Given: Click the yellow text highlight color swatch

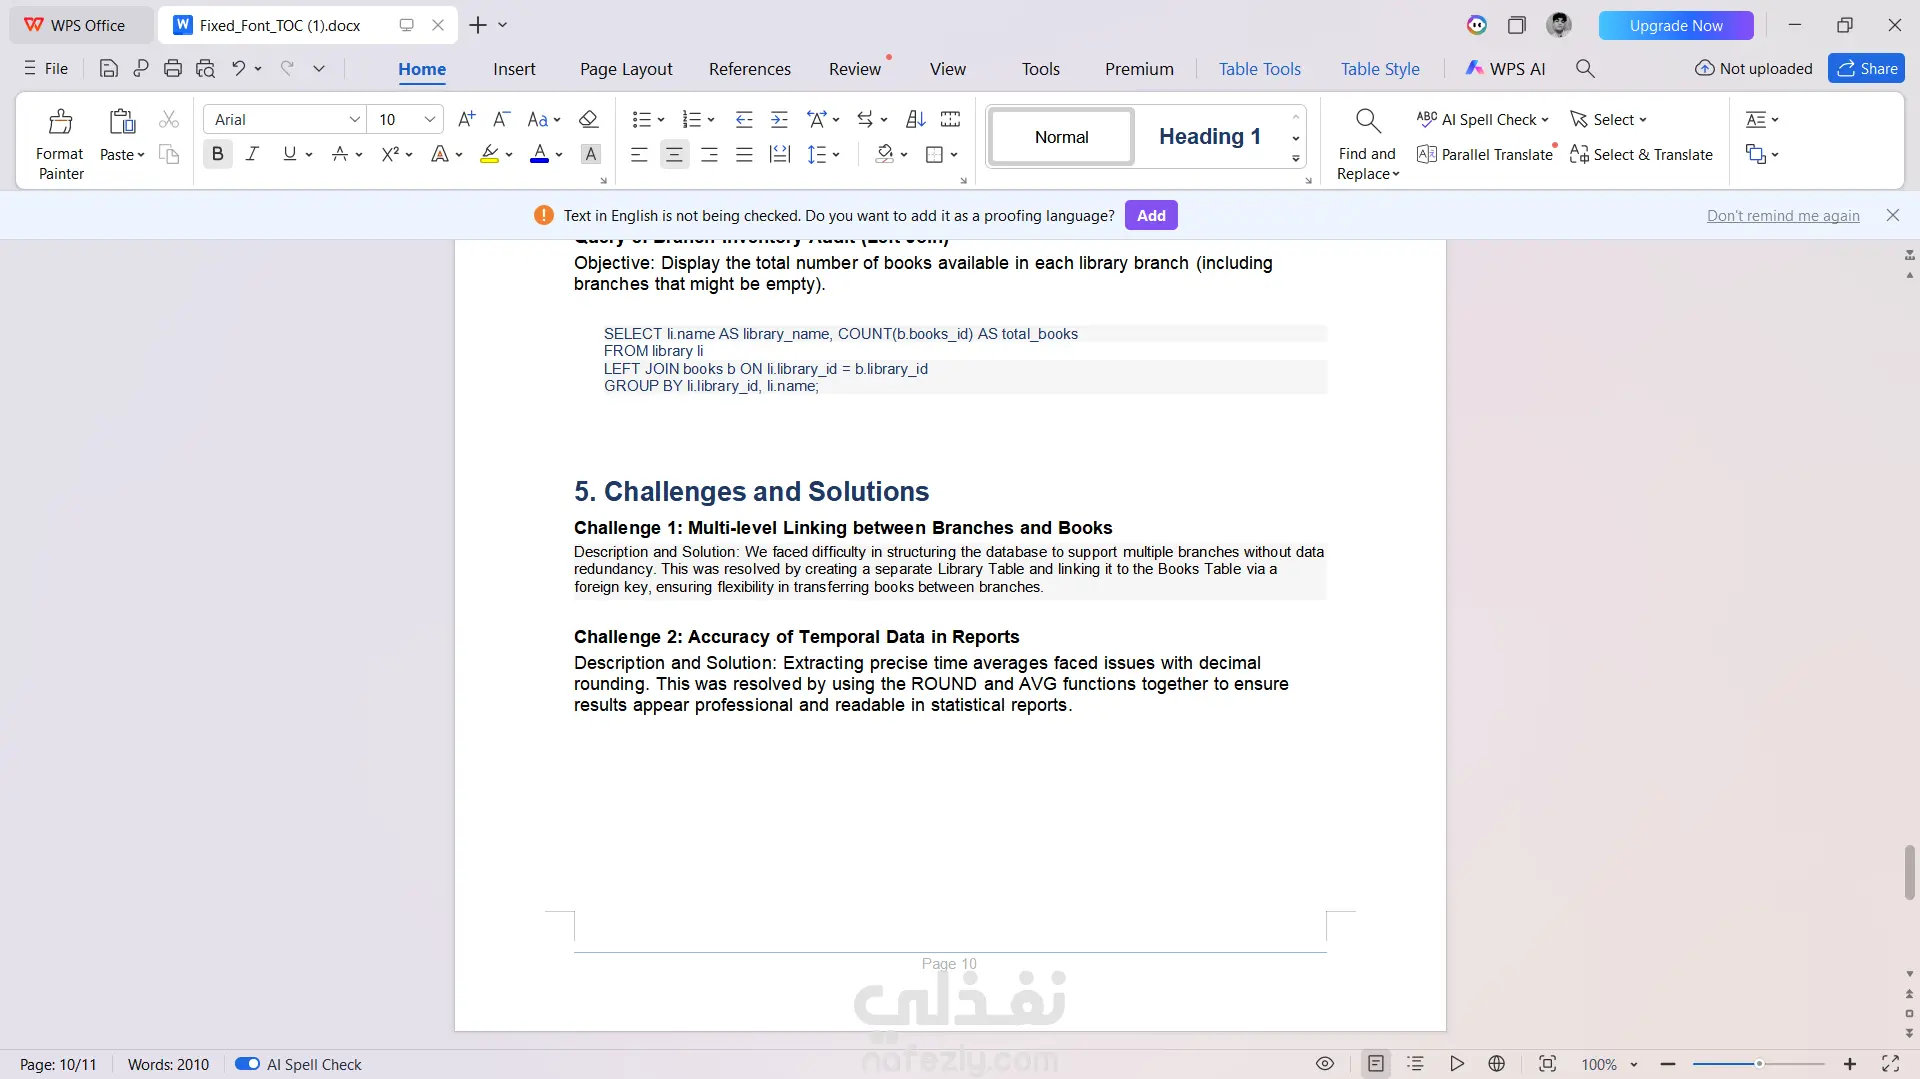Looking at the screenshot, I should pyautogui.click(x=489, y=154).
